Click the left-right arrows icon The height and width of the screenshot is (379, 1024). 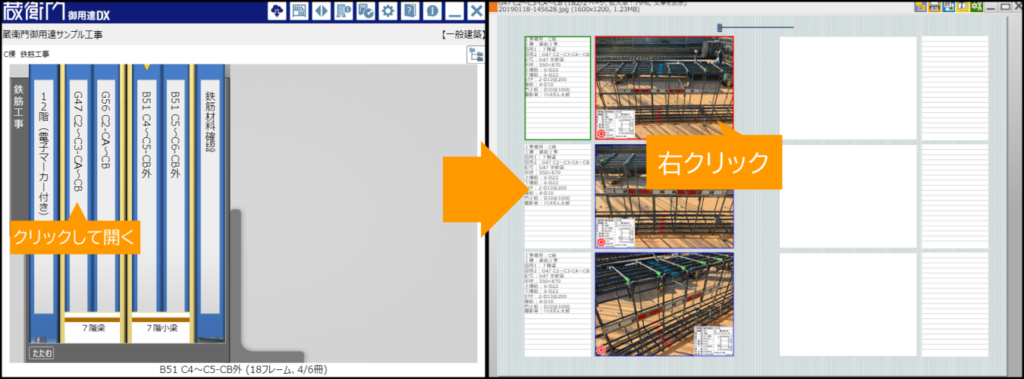pos(321,11)
